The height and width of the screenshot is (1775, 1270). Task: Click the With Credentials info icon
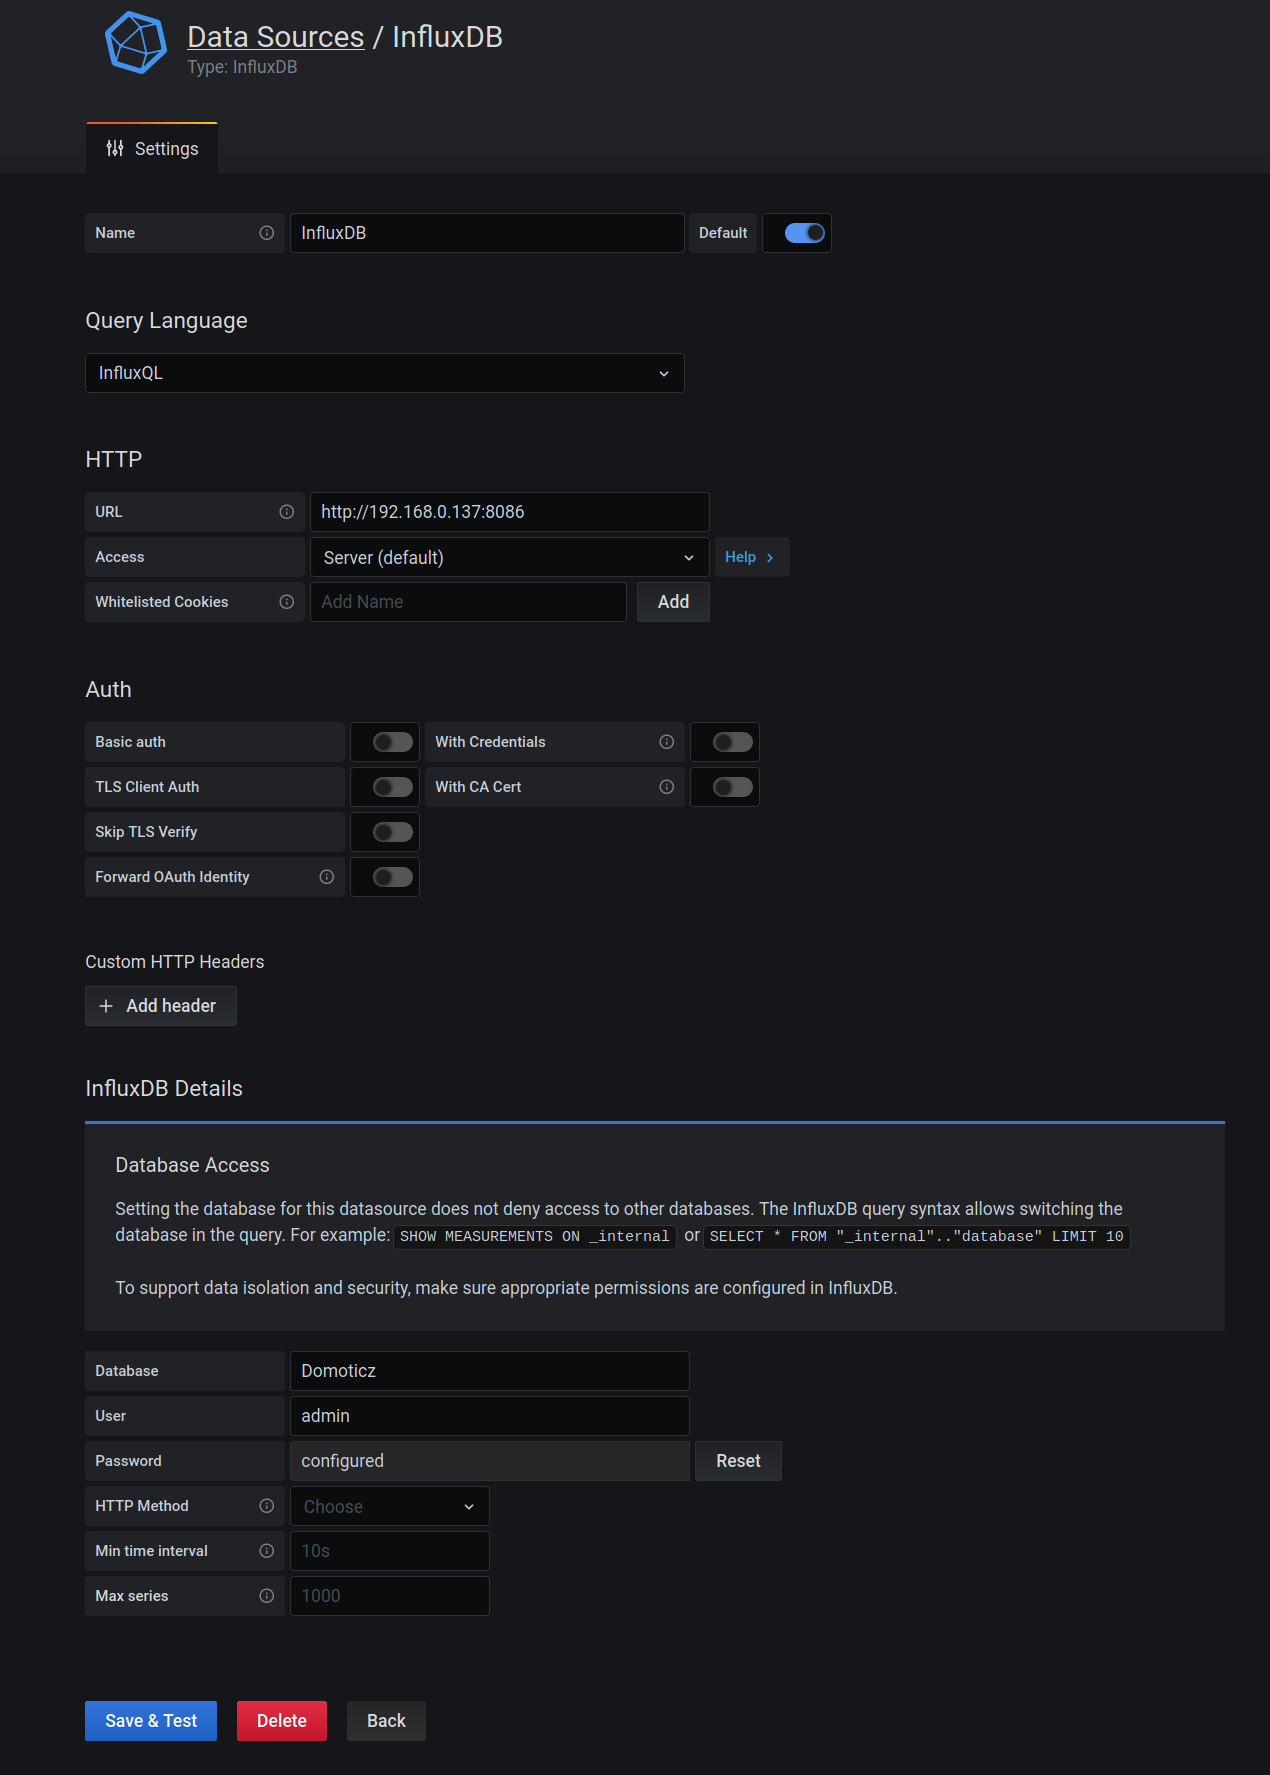tap(667, 742)
